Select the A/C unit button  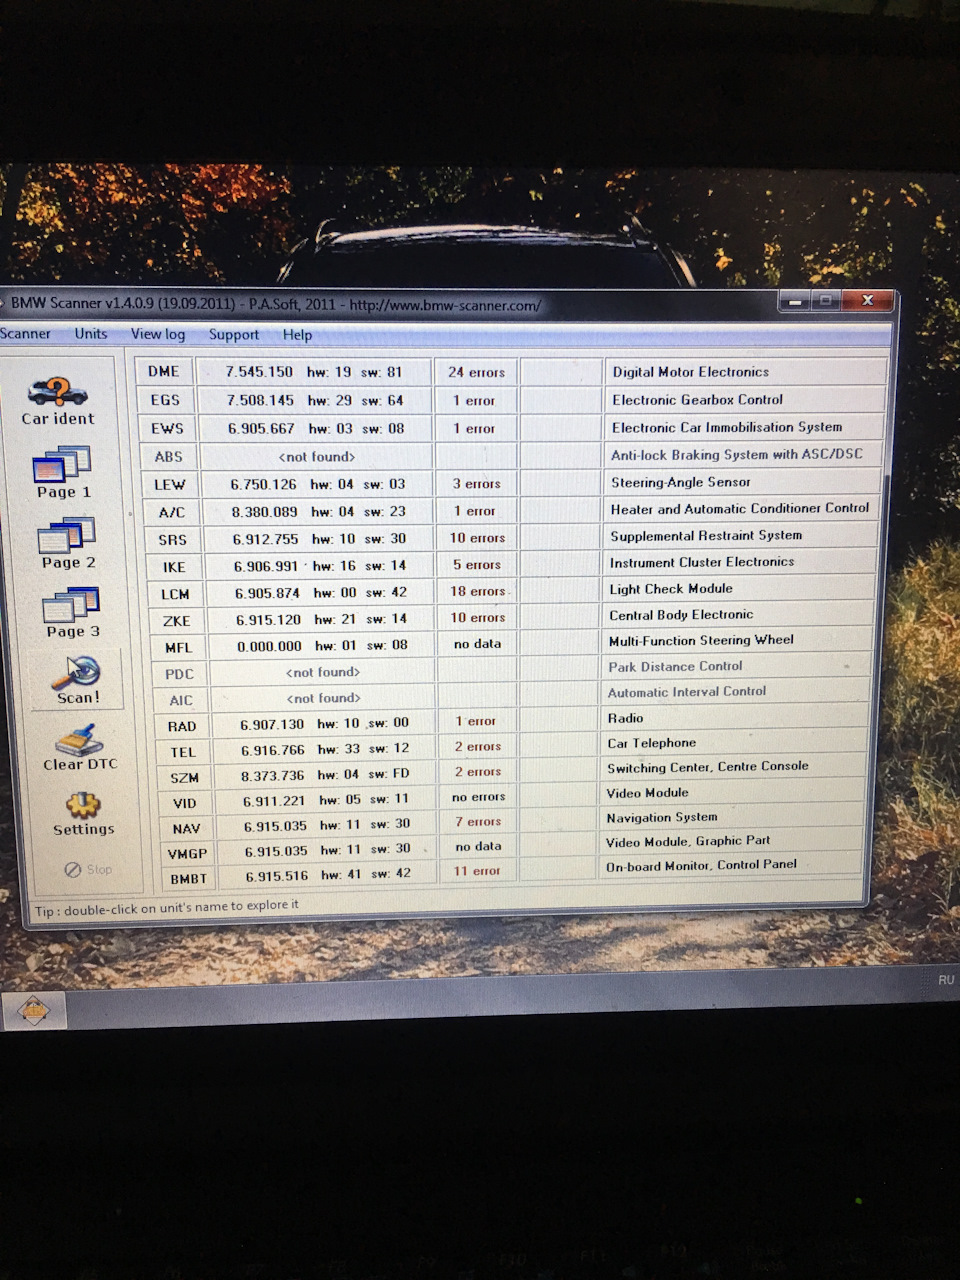[x=172, y=512]
